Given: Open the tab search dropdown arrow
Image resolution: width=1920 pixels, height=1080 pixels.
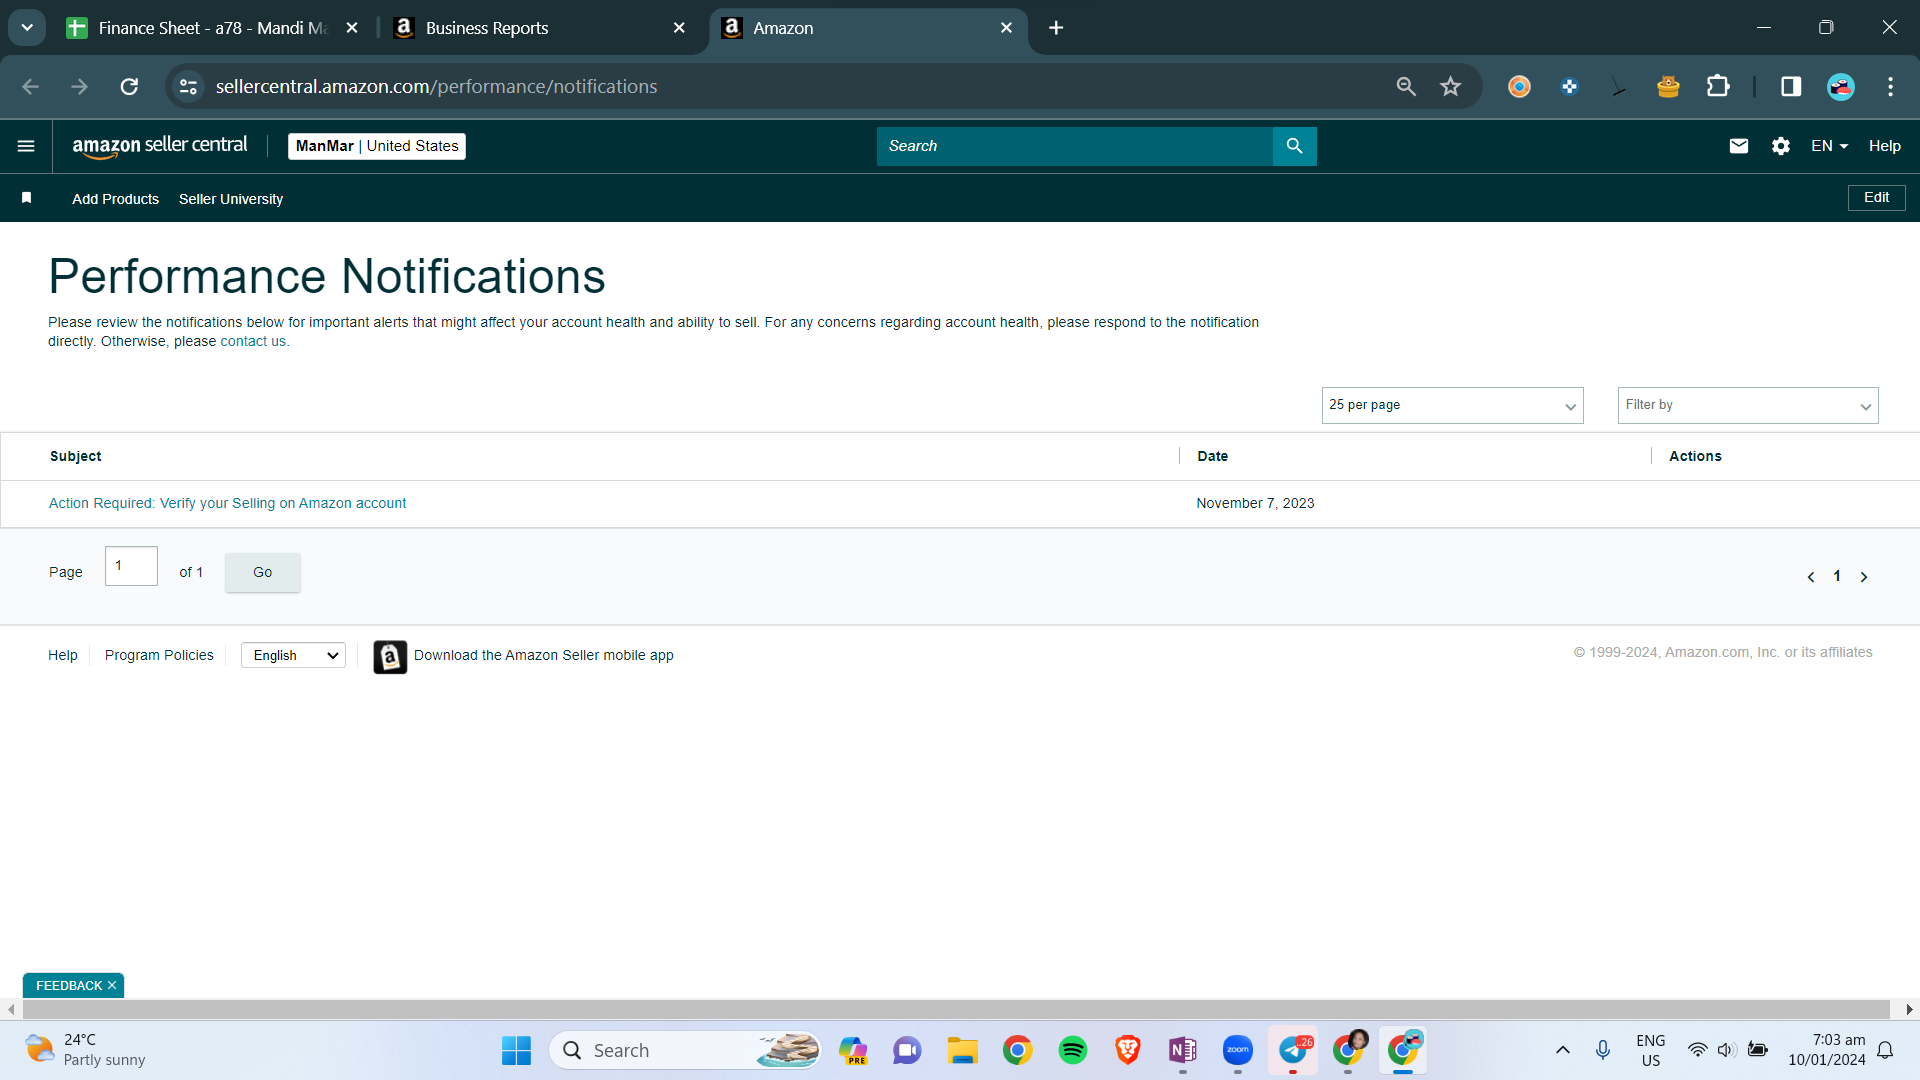Looking at the screenshot, I should tap(27, 28).
